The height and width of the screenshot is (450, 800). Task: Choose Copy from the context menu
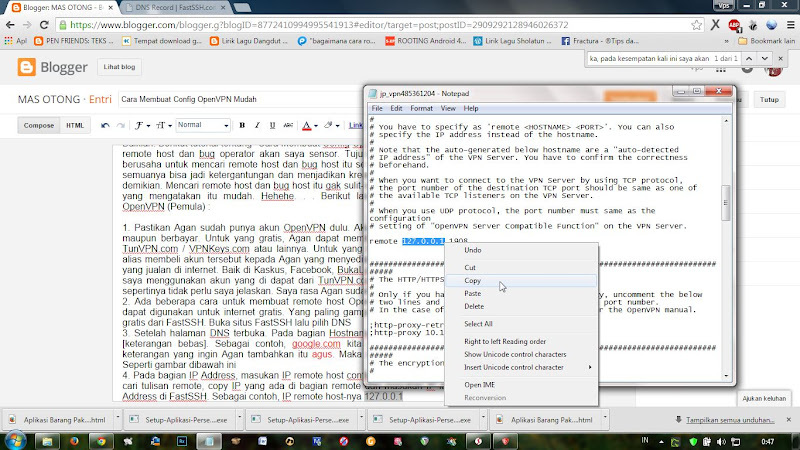pyautogui.click(x=521, y=281)
